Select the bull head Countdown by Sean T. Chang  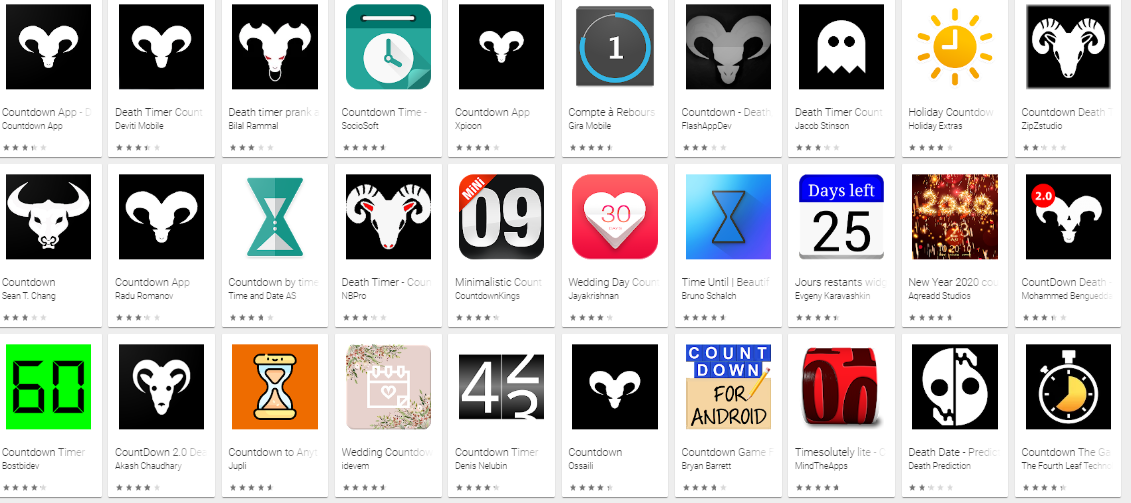point(48,216)
